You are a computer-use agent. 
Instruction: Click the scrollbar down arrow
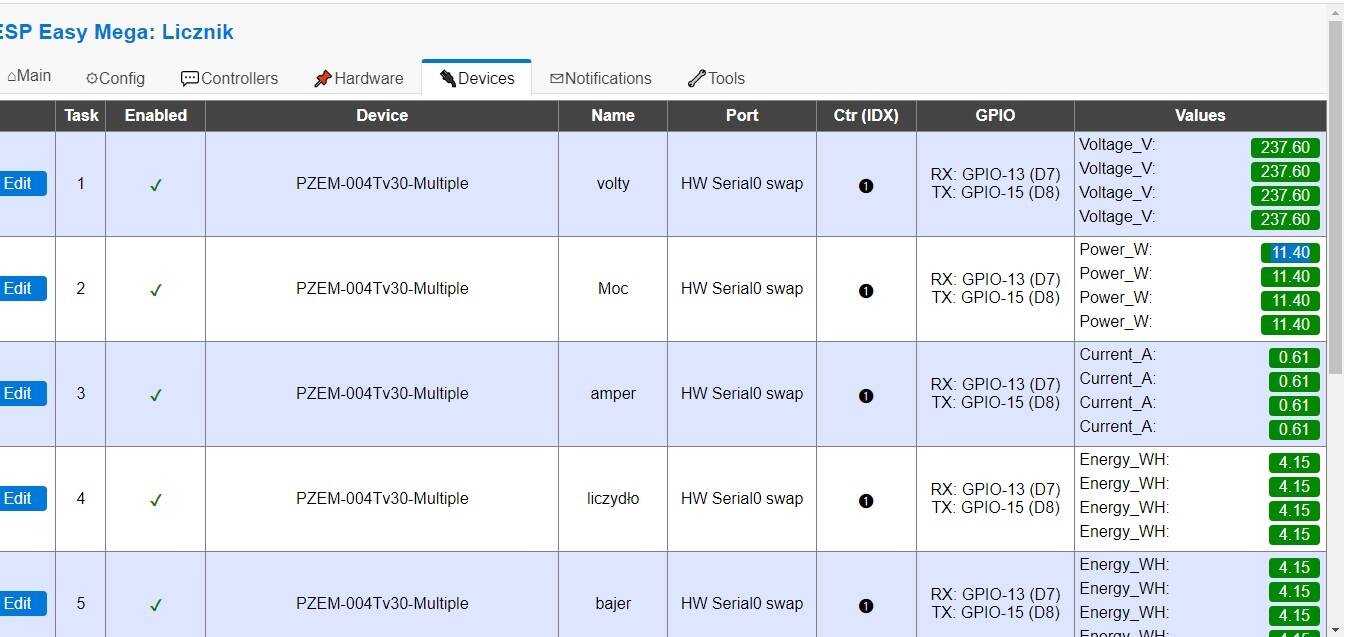[1336, 629]
